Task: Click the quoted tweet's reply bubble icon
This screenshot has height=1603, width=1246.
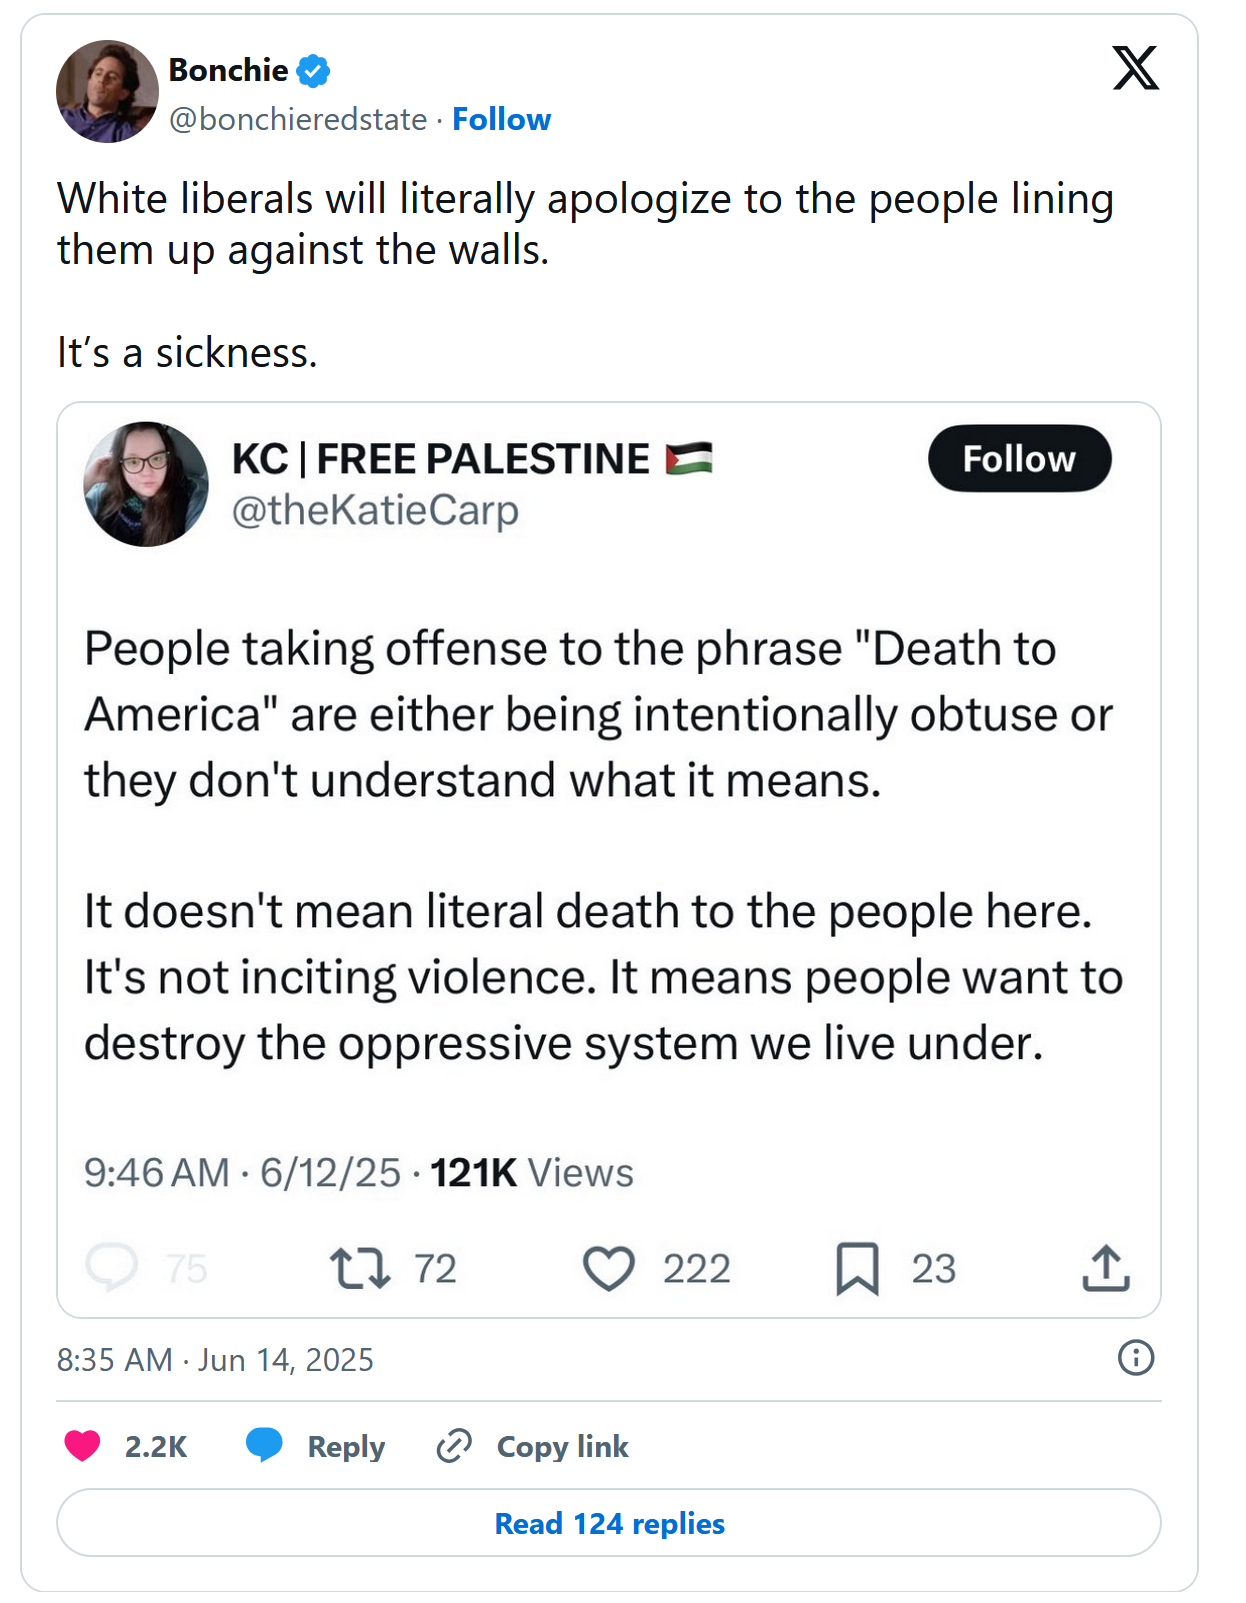Action: click(111, 1267)
